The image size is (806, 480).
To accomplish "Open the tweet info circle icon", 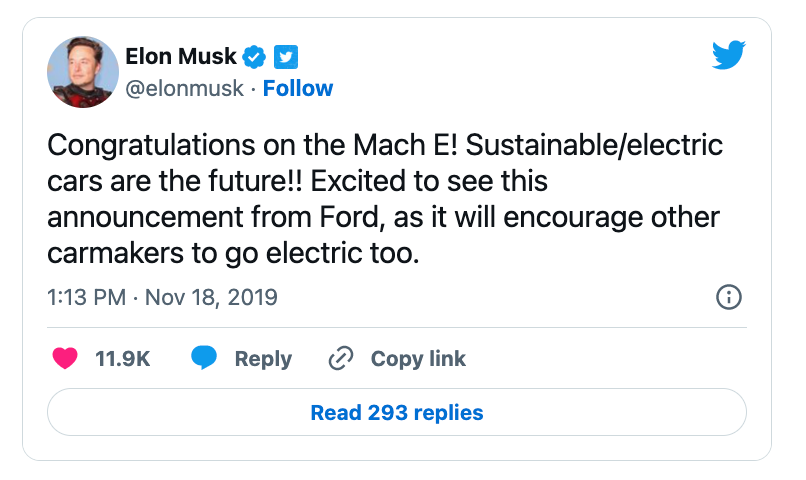I will click(x=729, y=297).
